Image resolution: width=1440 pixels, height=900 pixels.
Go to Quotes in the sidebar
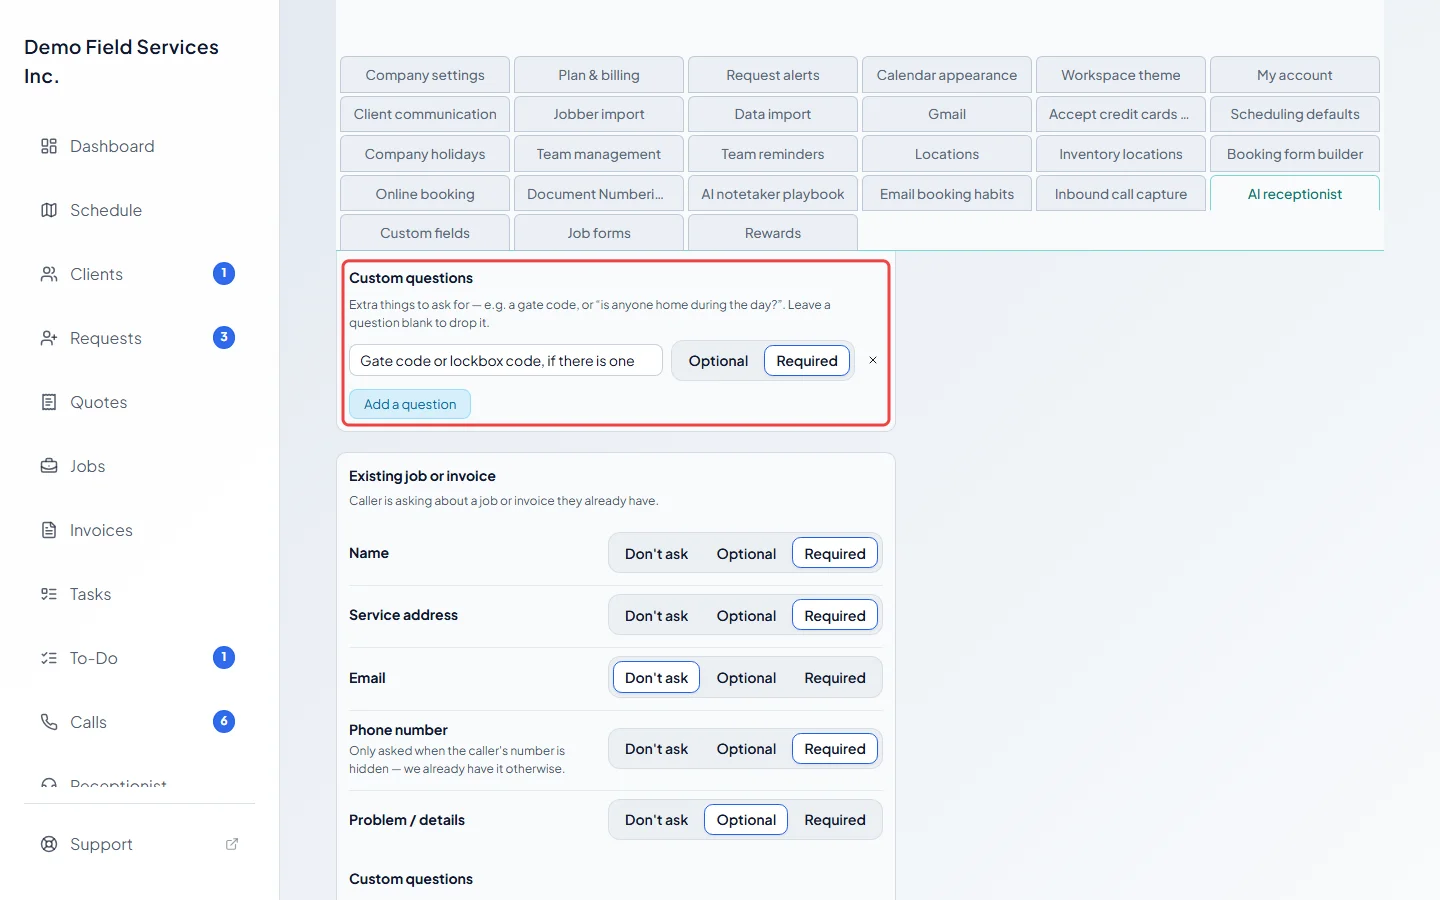[x=140, y=402]
